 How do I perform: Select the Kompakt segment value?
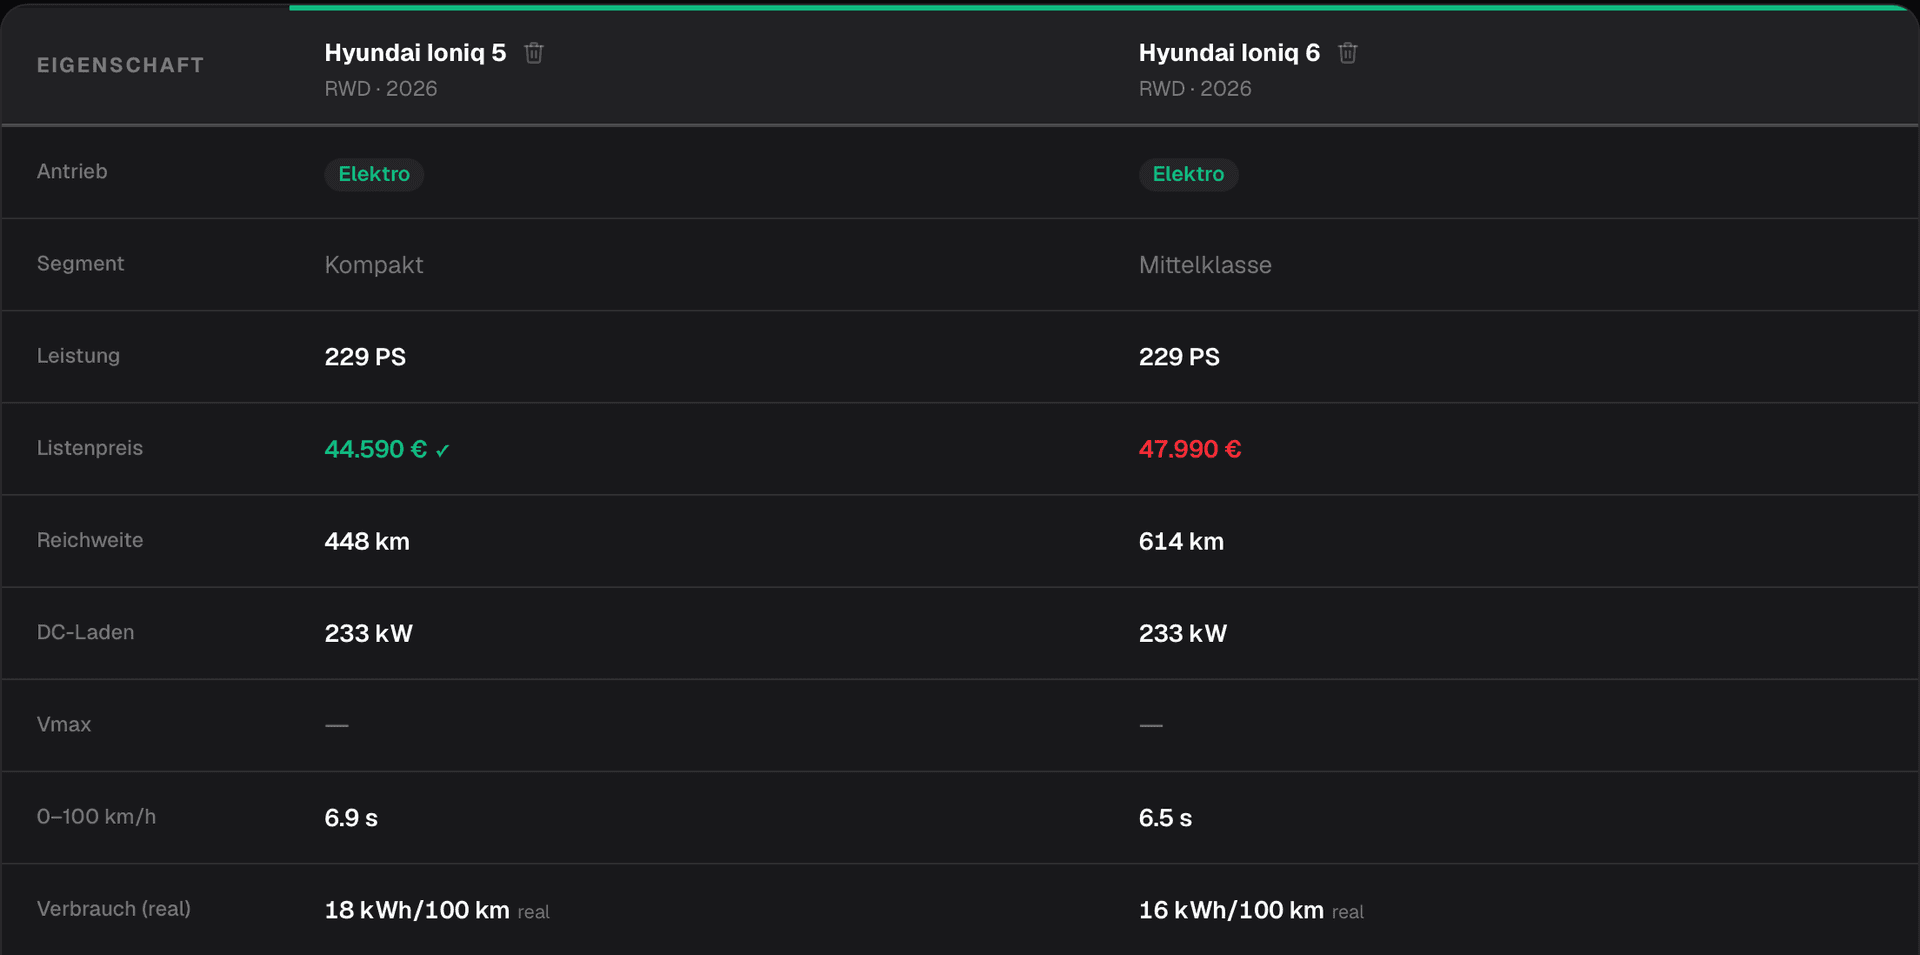(374, 265)
